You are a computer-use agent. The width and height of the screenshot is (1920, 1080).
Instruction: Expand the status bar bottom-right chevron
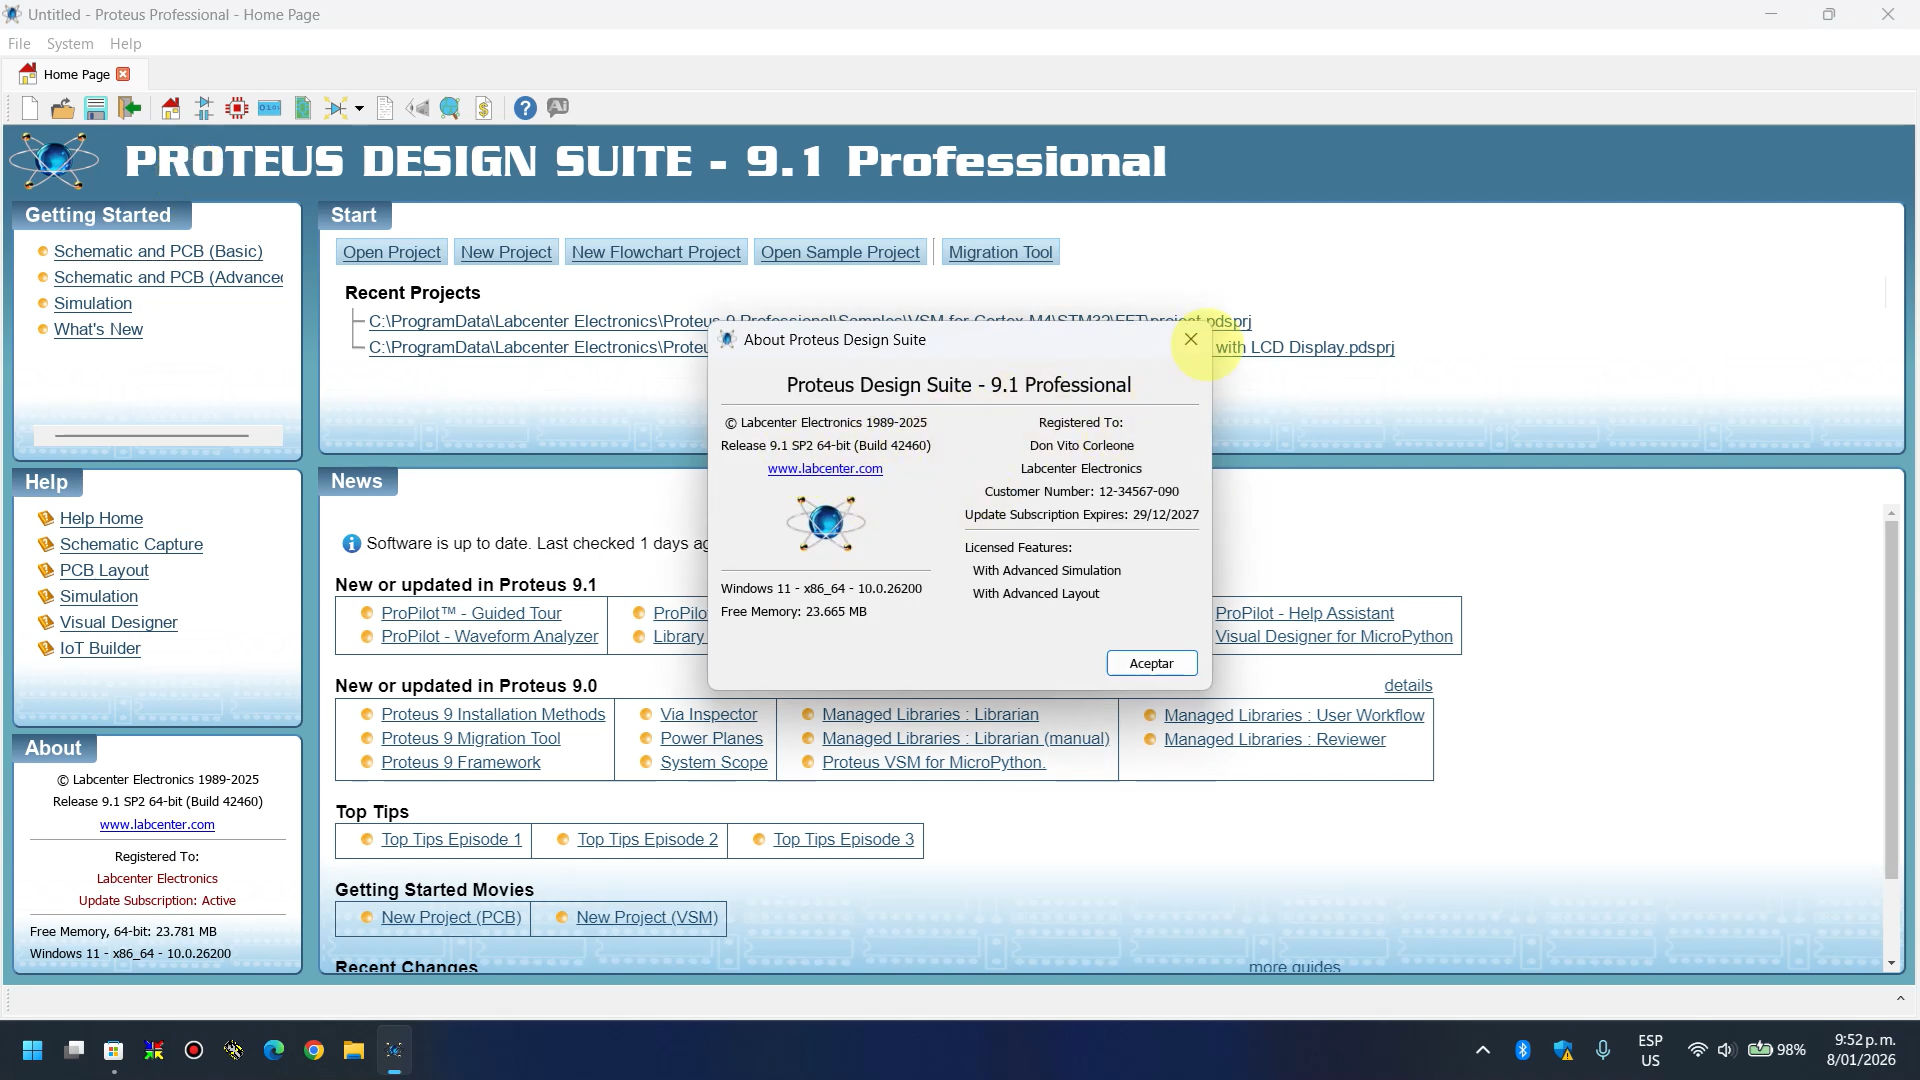pyautogui.click(x=1900, y=998)
